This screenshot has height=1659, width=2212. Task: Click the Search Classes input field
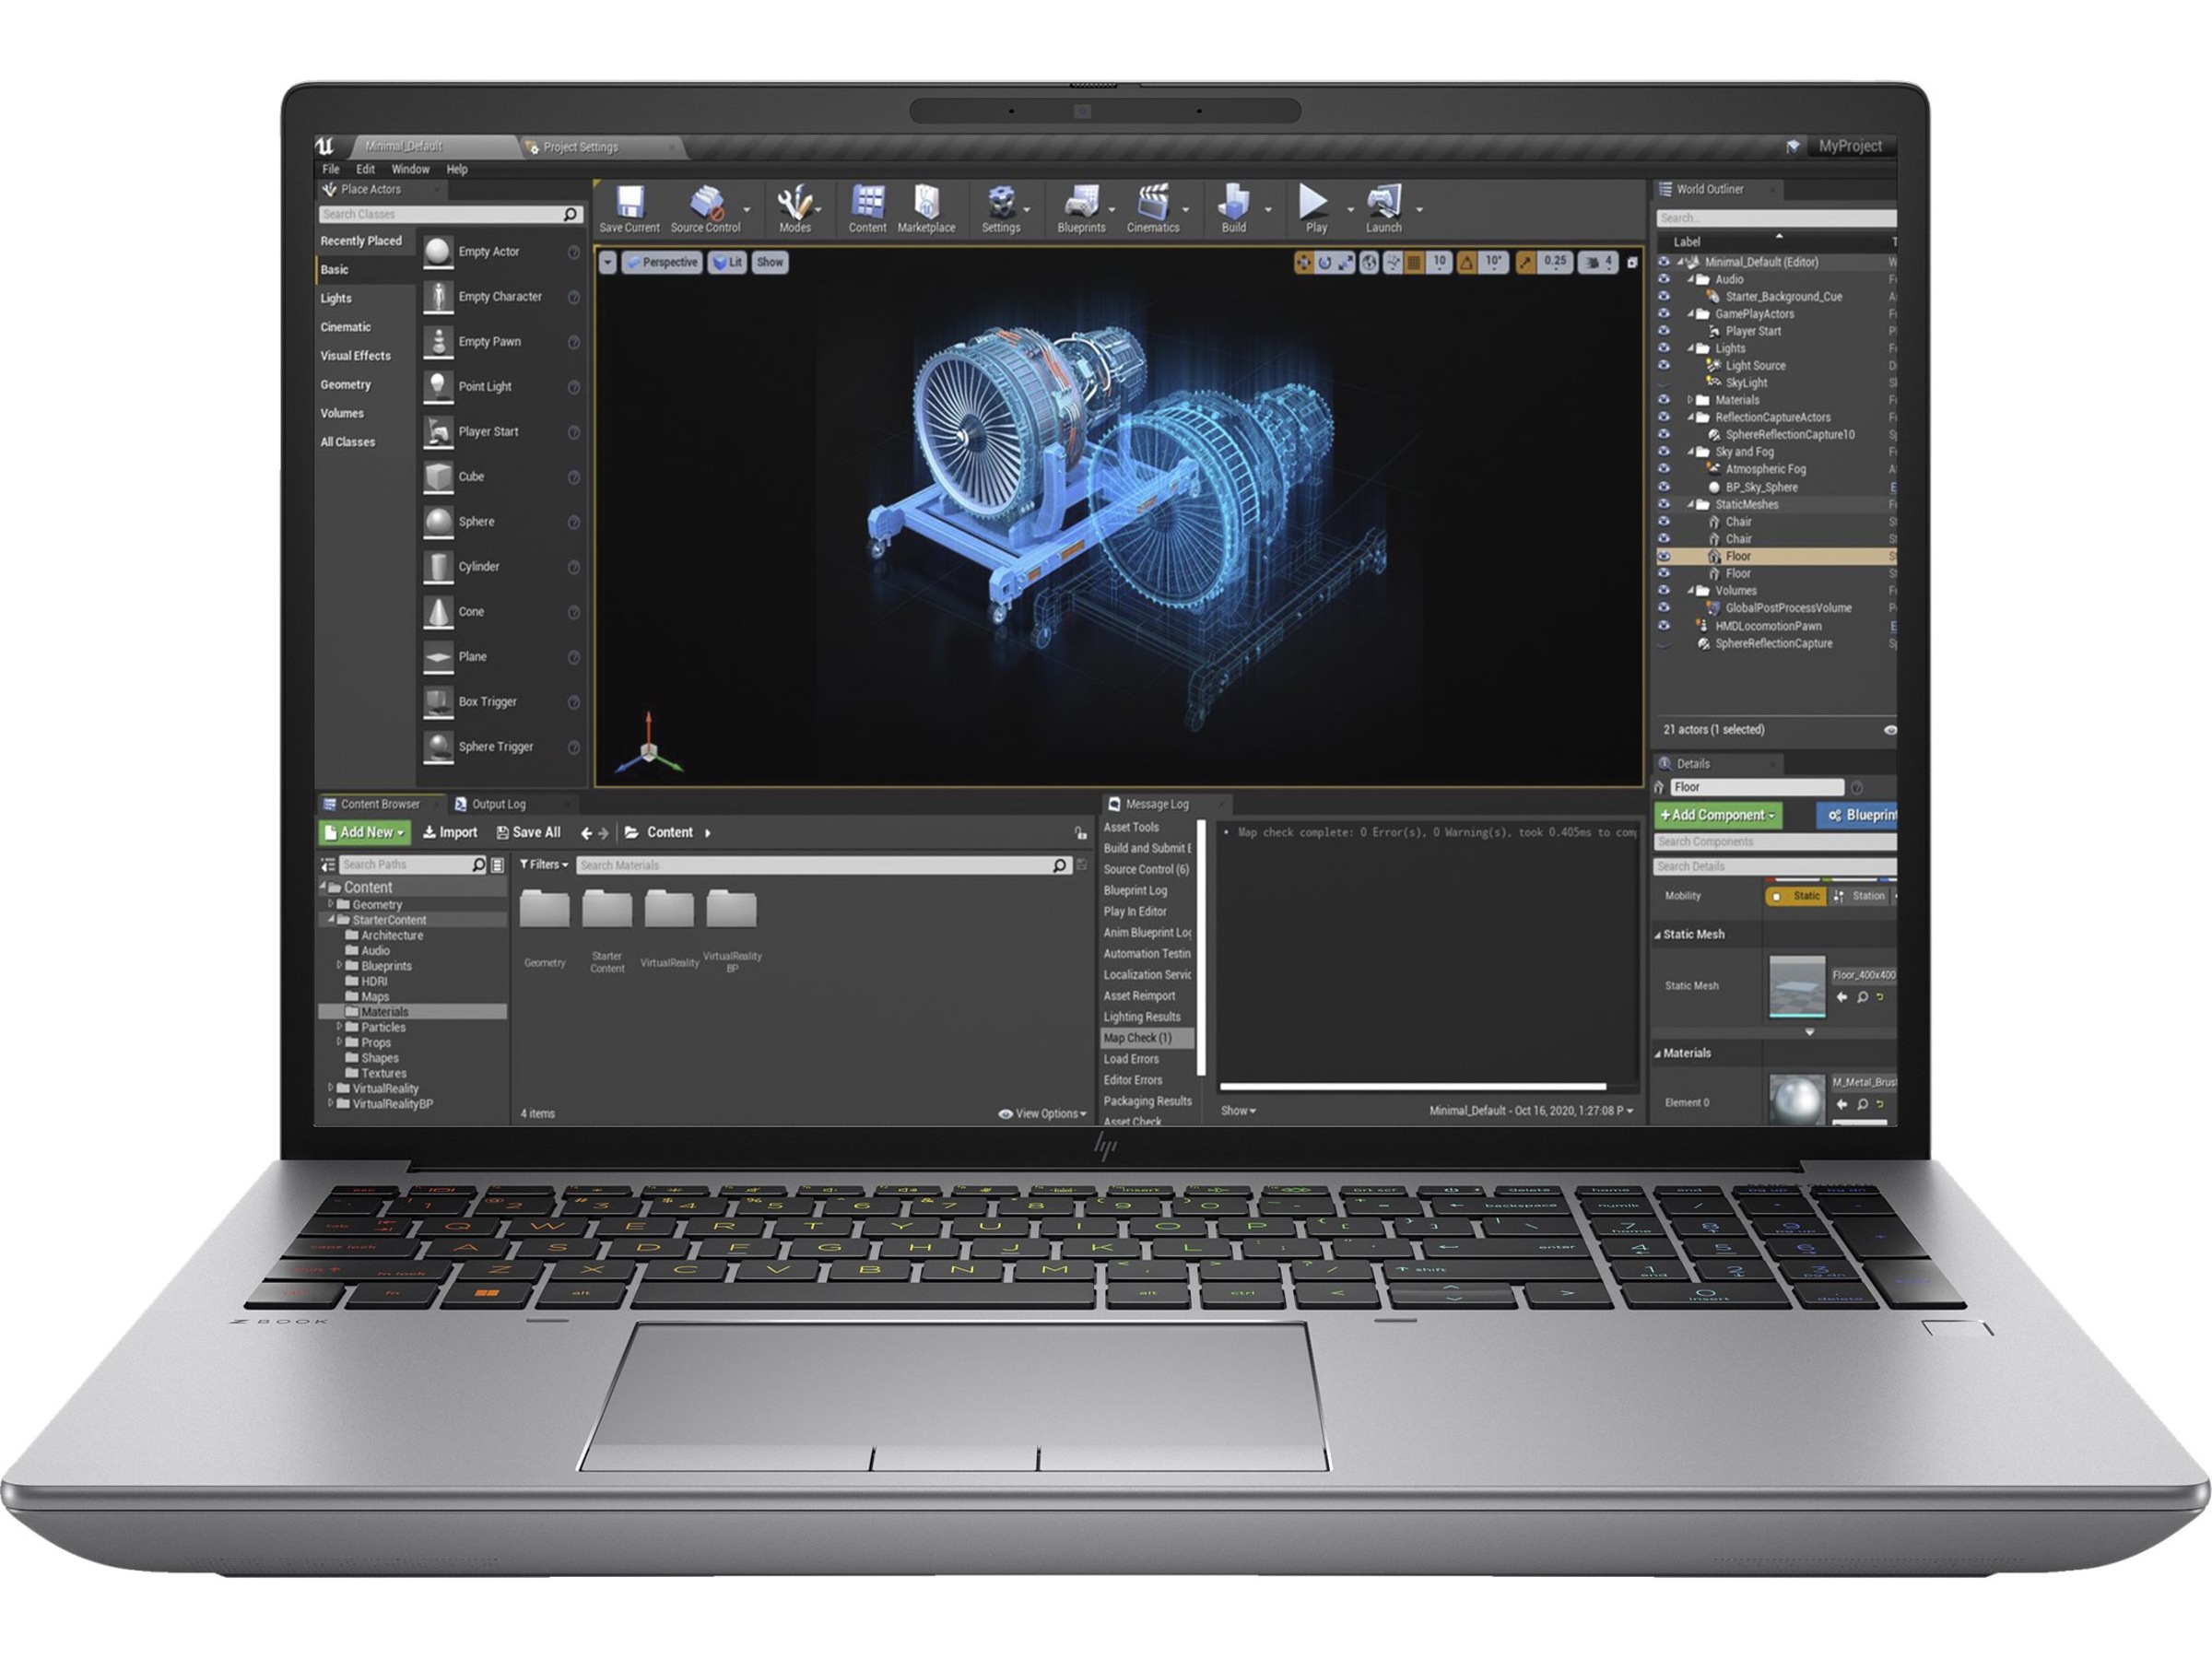[x=440, y=214]
